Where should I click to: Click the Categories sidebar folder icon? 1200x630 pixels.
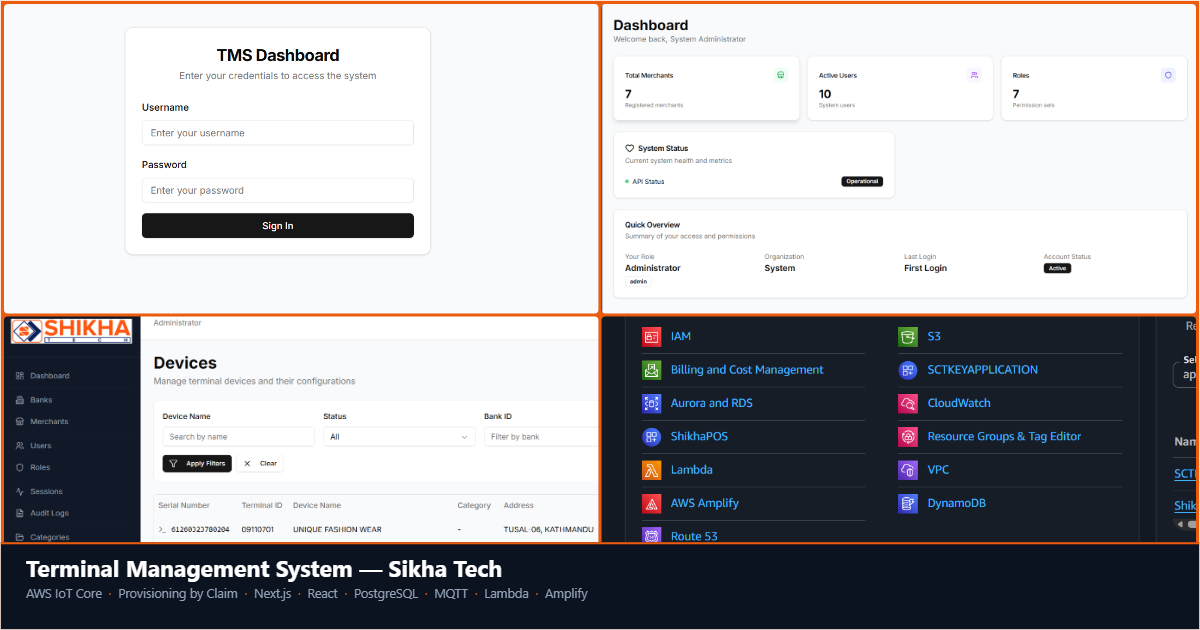(20, 537)
